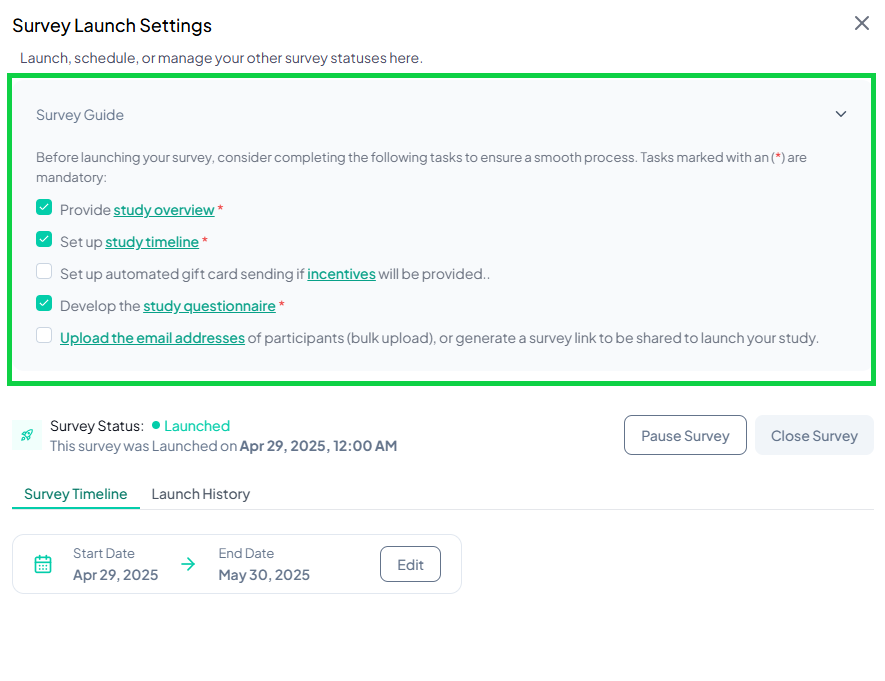Click Edit for the survey dates
Image resolution: width=885 pixels, height=681 pixels.
coord(410,564)
